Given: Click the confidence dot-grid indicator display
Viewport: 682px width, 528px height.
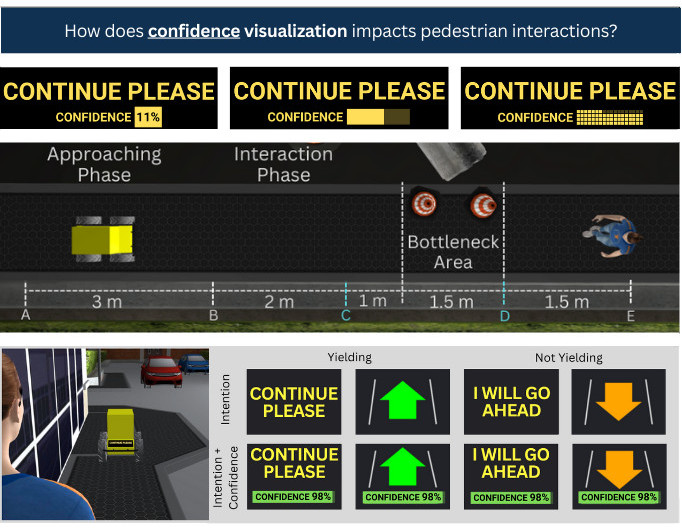Looking at the screenshot, I should click(608, 117).
